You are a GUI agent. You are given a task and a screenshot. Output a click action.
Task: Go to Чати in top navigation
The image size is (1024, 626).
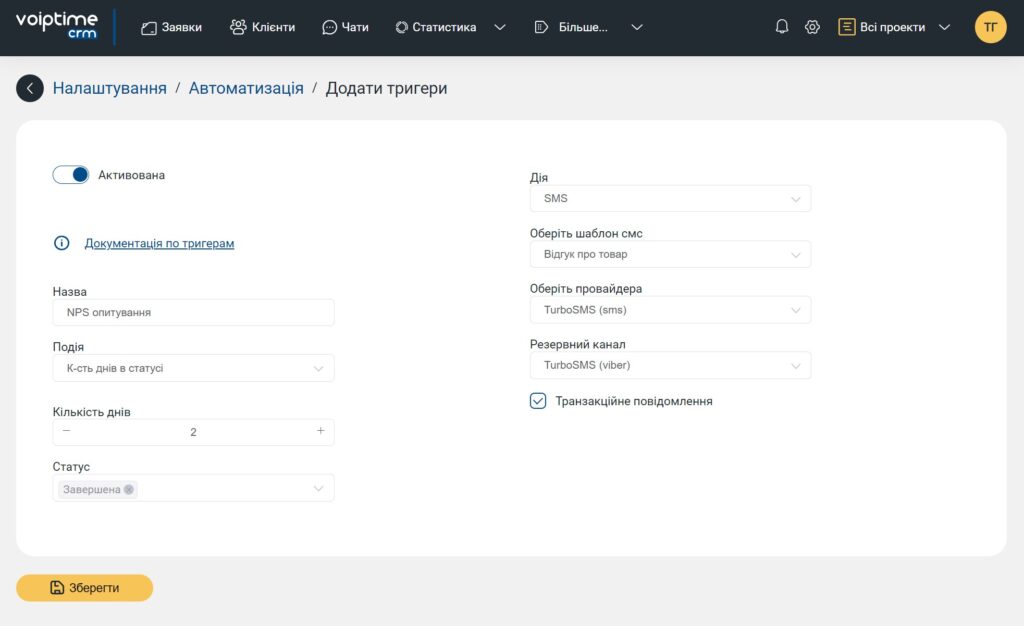pos(345,27)
